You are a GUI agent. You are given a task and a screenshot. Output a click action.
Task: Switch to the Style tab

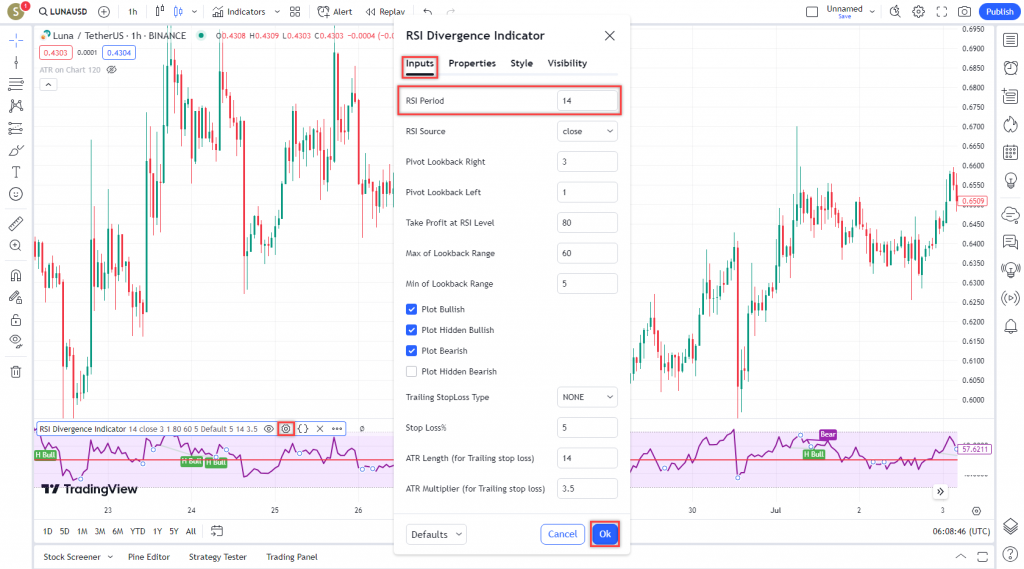pos(522,63)
